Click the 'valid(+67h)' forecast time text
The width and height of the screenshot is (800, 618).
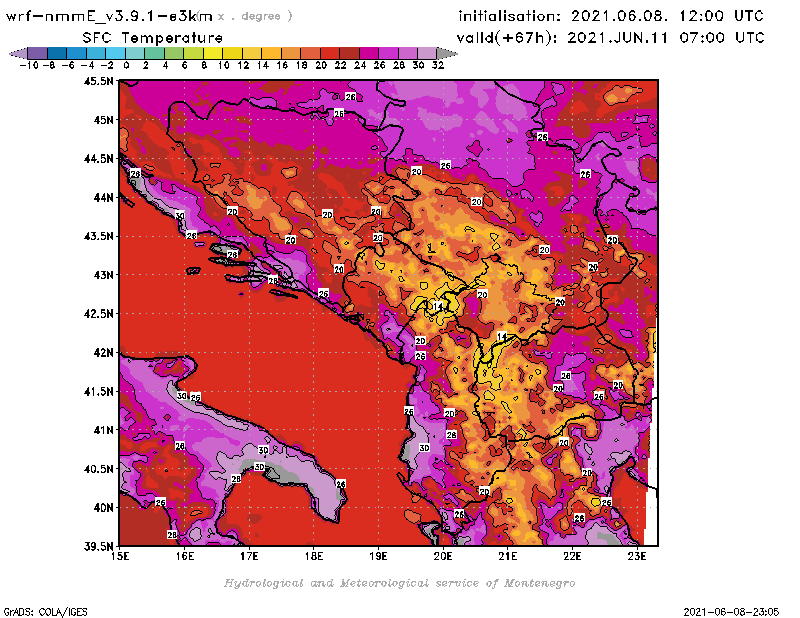pos(508,38)
